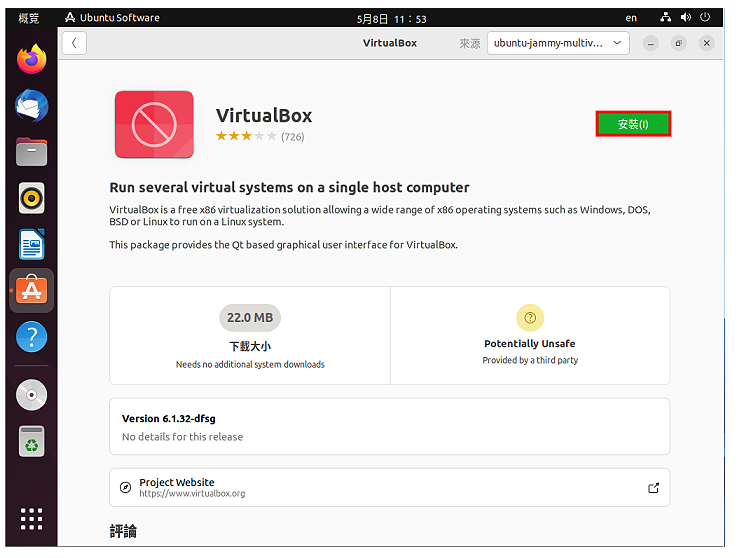The image size is (745, 558).
Task: Click the 來源 source label
Action: coord(469,43)
